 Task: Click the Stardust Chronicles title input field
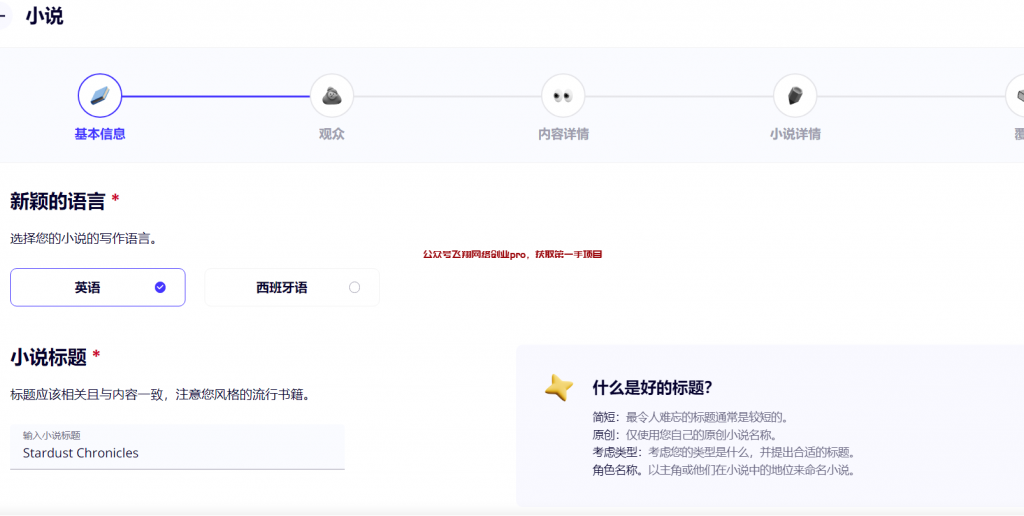pyautogui.click(x=177, y=452)
